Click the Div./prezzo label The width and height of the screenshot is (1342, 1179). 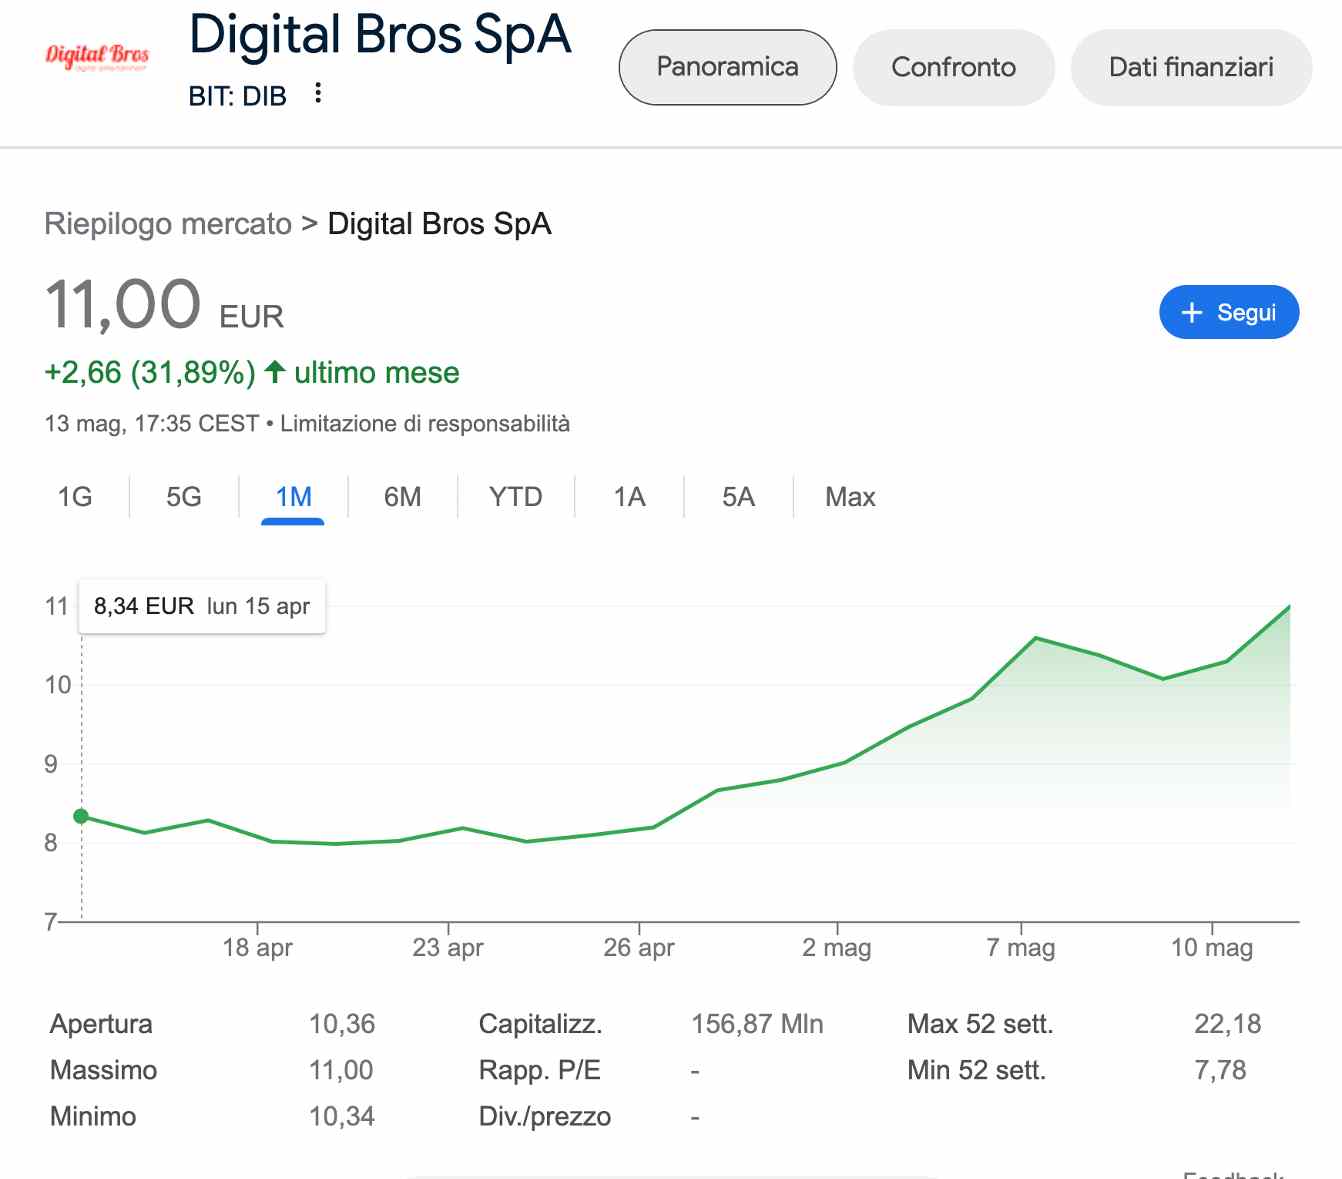pyautogui.click(x=545, y=1116)
